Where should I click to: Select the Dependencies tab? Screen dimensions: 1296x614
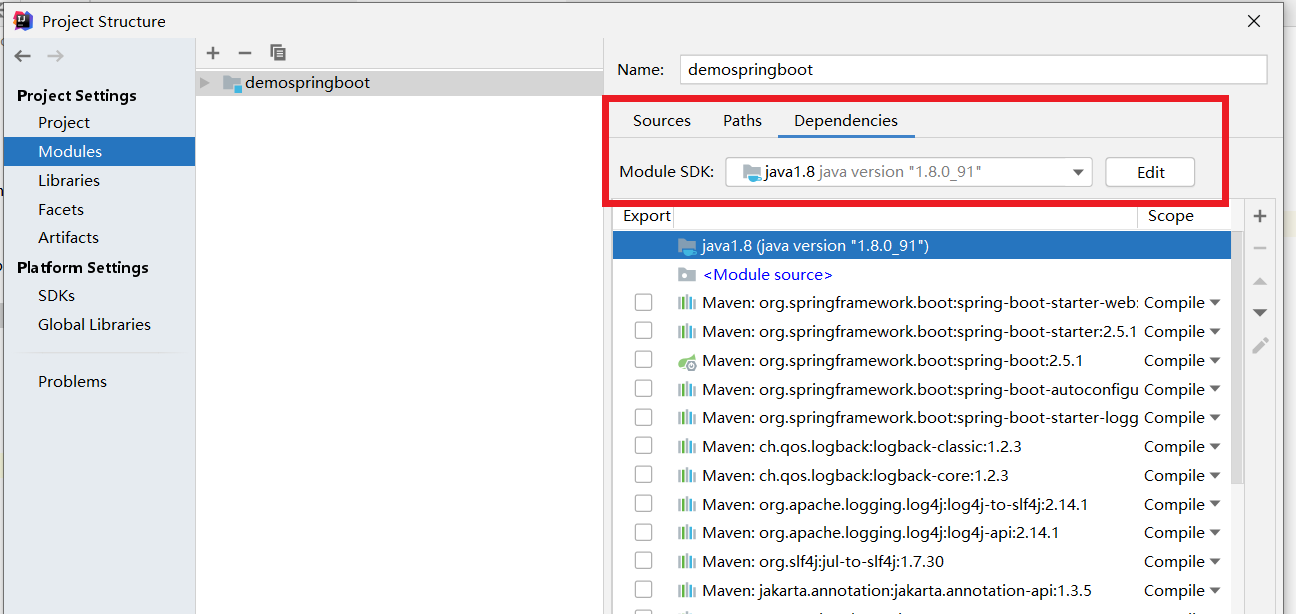[846, 120]
